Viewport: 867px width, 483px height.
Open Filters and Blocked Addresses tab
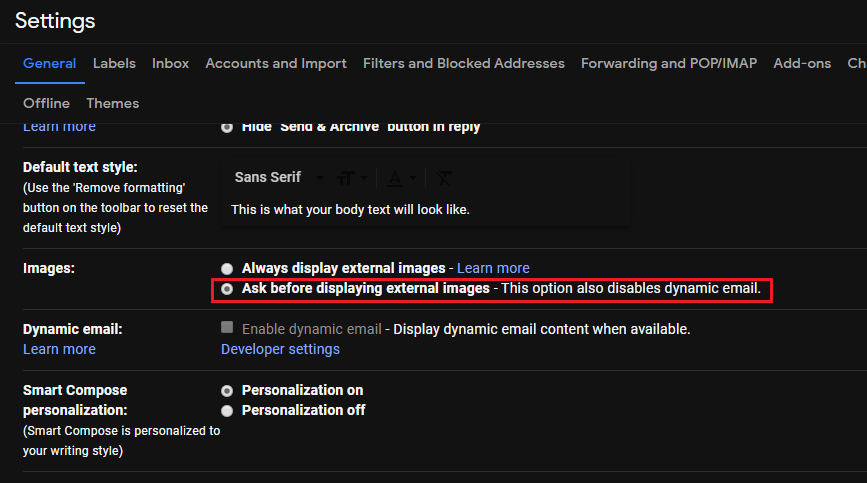[x=464, y=63]
